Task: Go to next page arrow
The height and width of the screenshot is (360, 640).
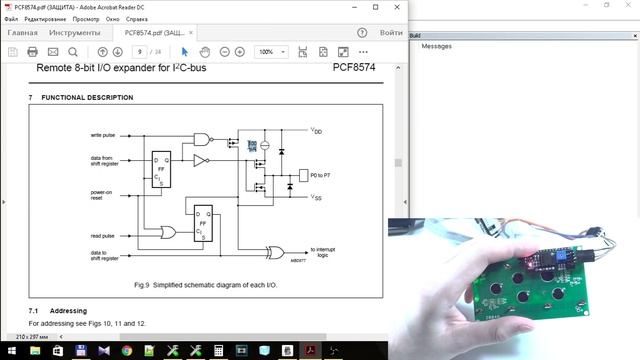Action: 118,52
